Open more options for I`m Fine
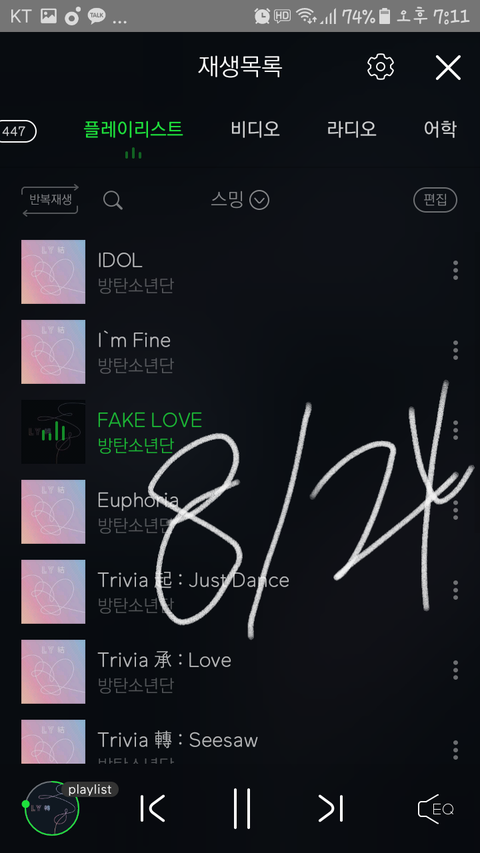 [456, 350]
